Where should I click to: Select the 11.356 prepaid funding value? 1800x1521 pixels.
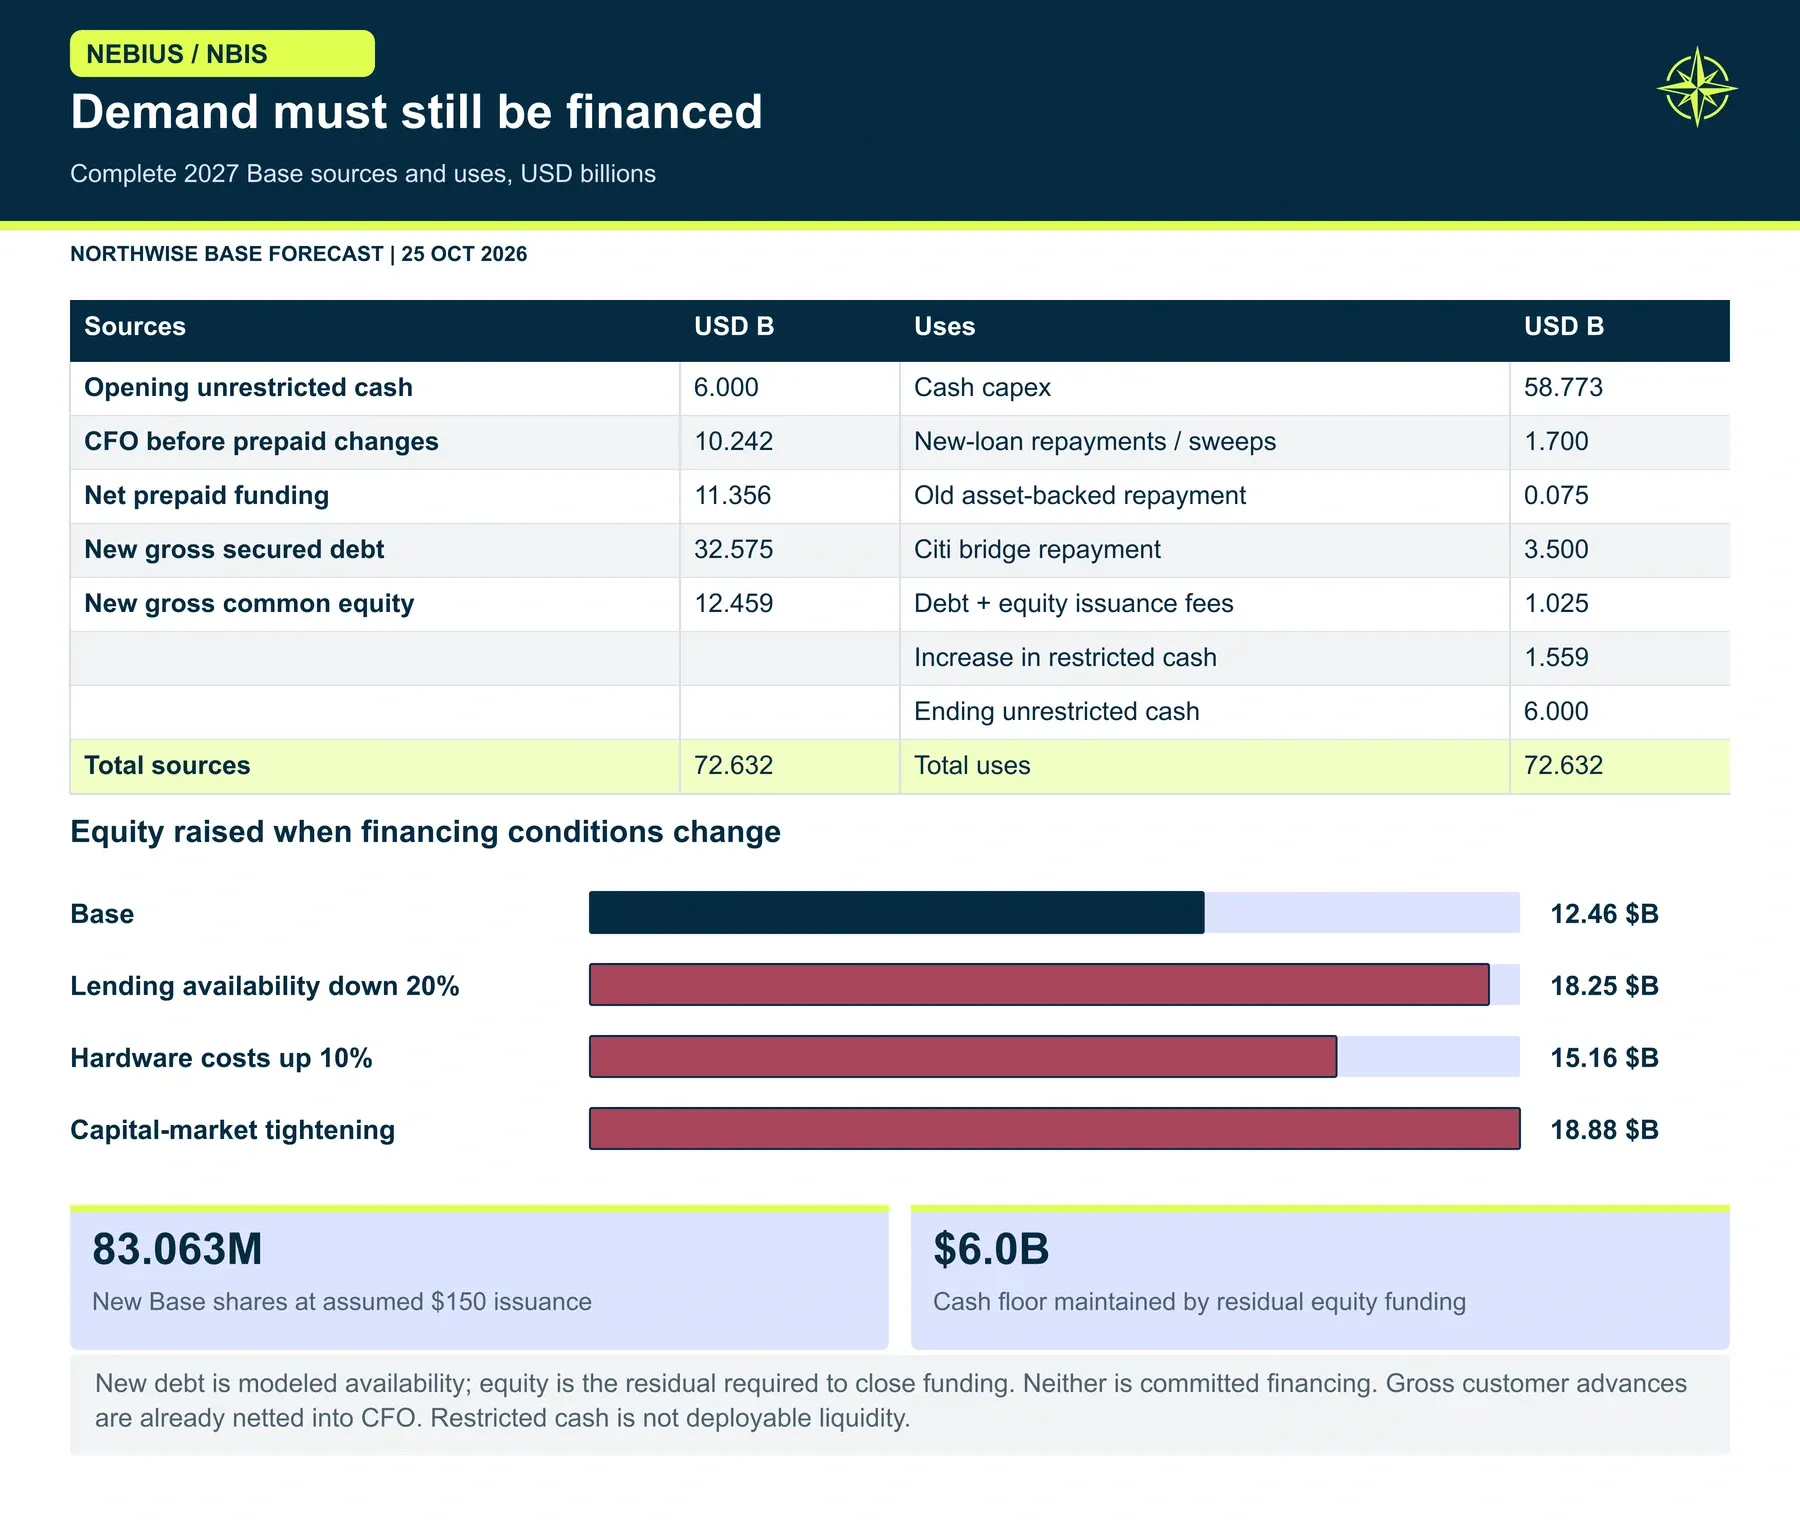733,495
